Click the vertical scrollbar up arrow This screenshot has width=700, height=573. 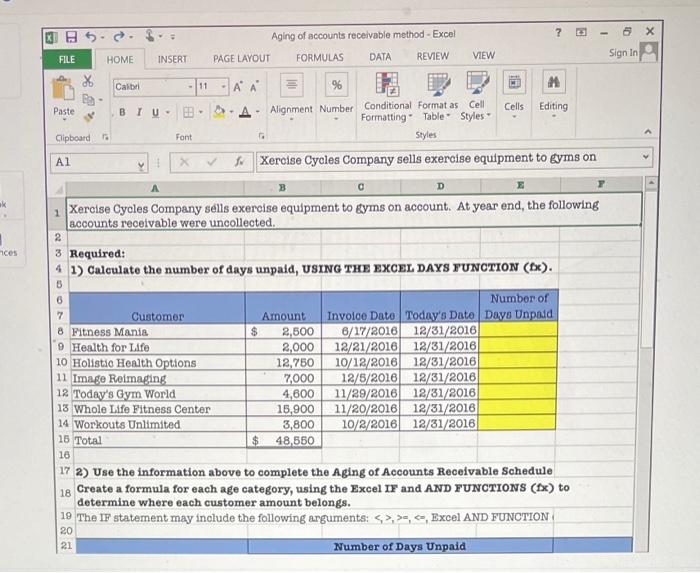coord(651,183)
